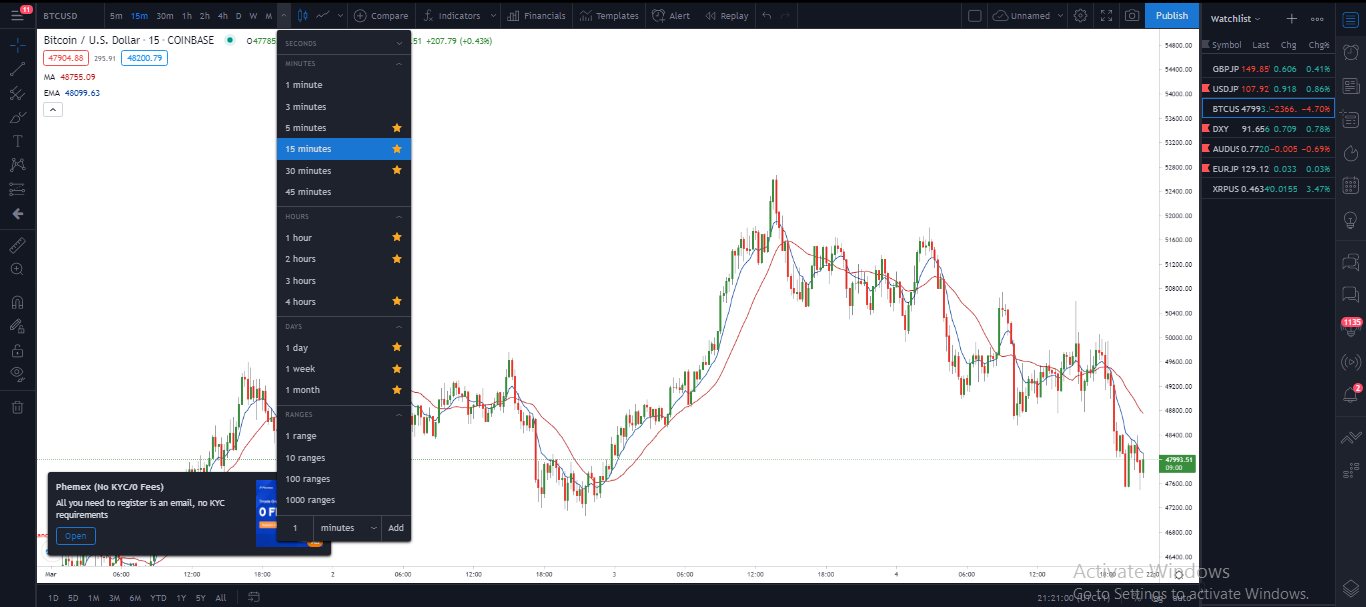Click the custom interval number field
The height and width of the screenshot is (607, 1366).
click(x=295, y=528)
